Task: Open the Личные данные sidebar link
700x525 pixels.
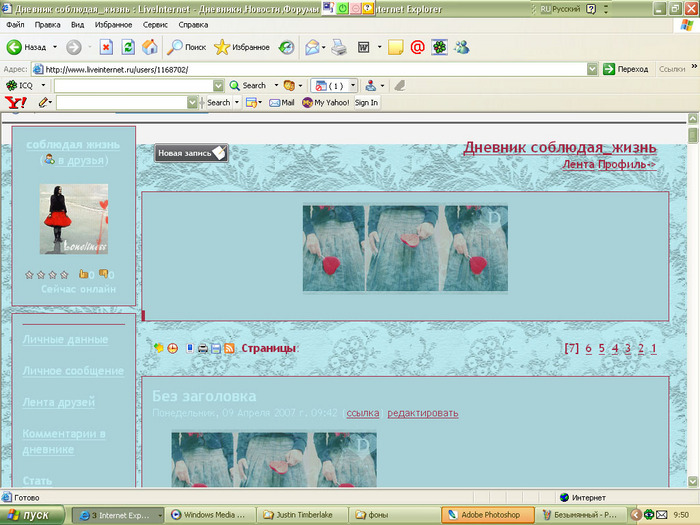Action: [x=65, y=339]
